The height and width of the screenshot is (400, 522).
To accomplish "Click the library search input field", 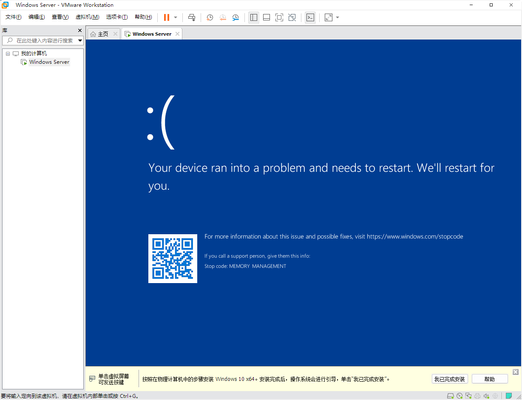I will click(44, 40).
